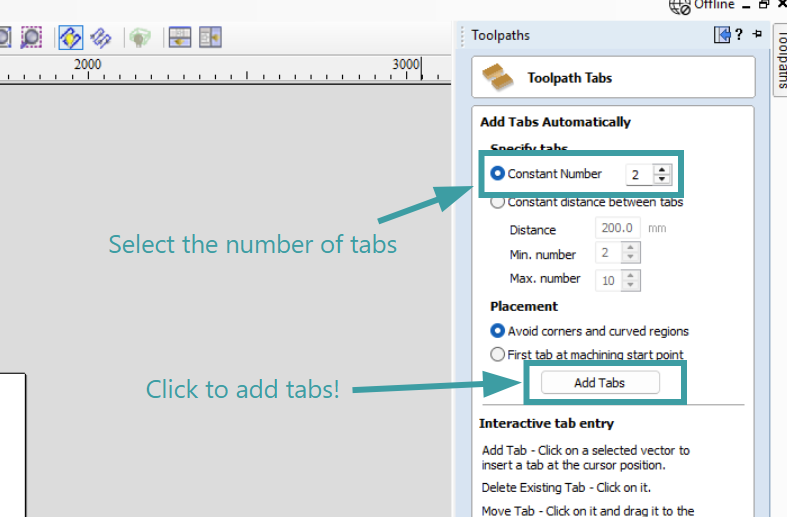Click the mm unit label
The width and height of the screenshot is (787, 517).
coord(657,228)
